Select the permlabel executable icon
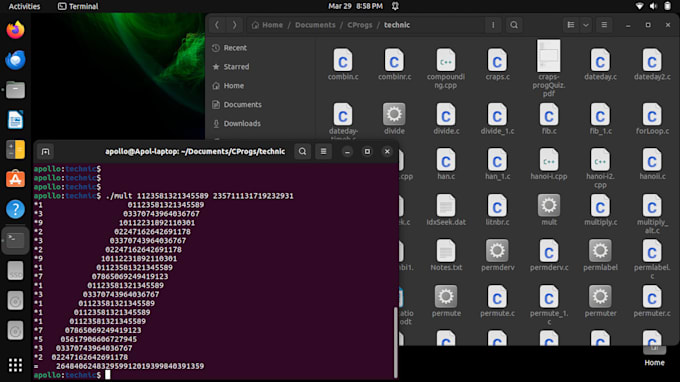Image resolution: width=680 pixels, height=382 pixels. (600, 251)
